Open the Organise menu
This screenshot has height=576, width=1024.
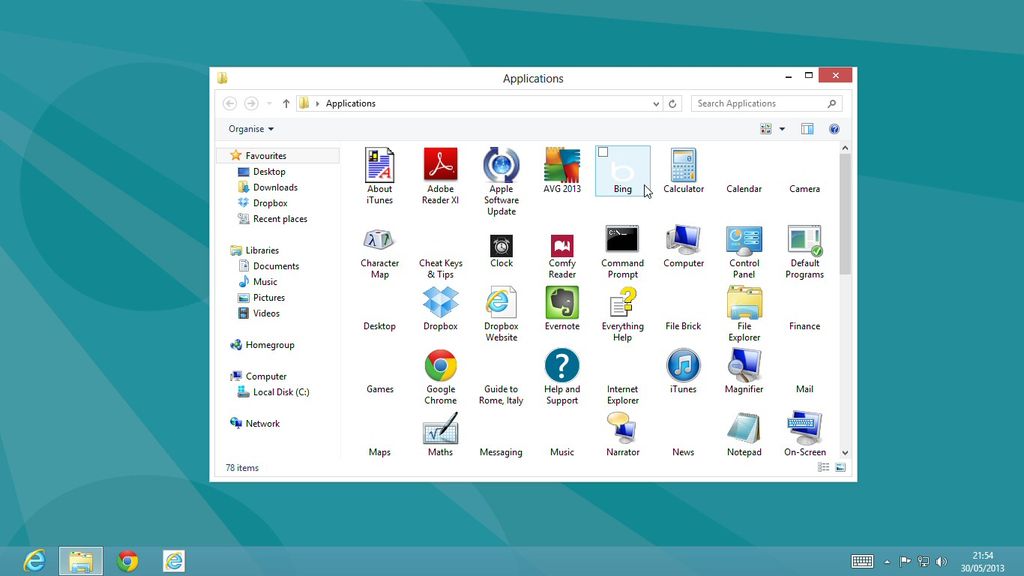pos(249,128)
